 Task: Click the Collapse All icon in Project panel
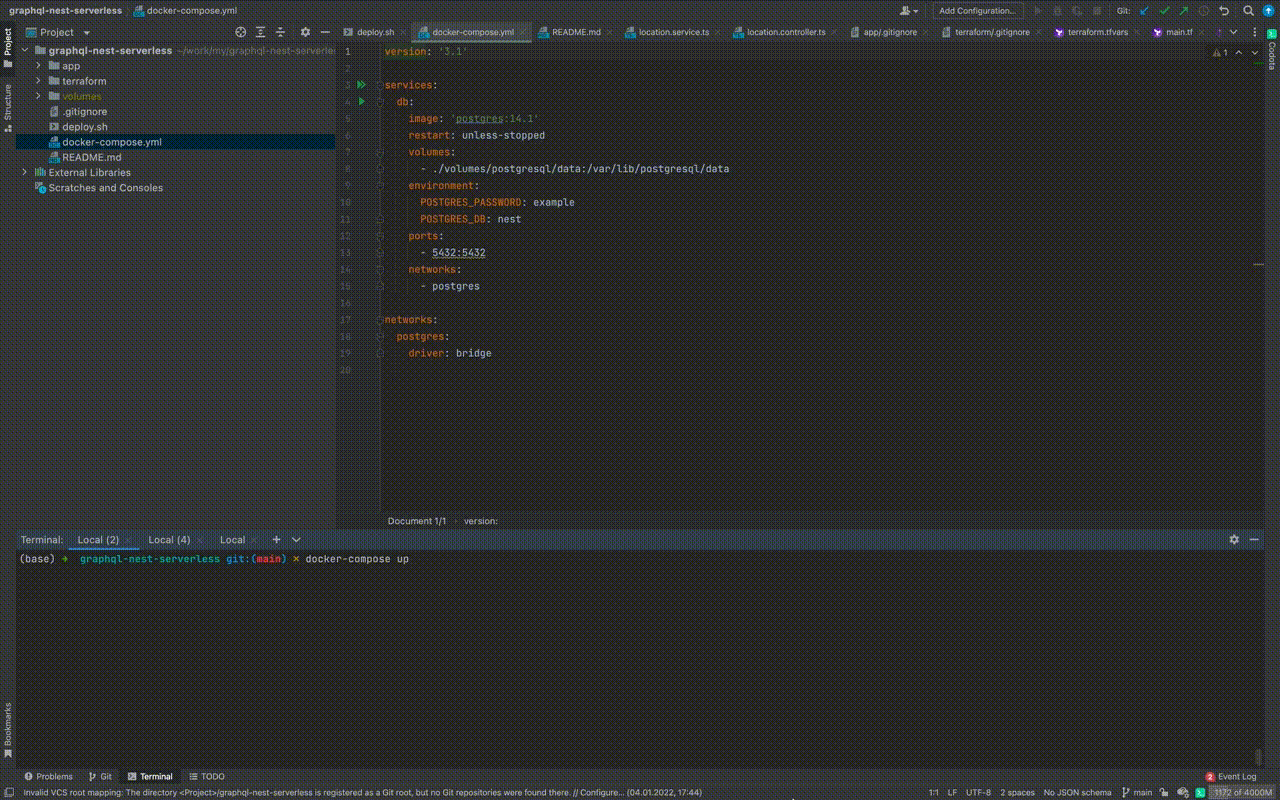(x=280, y=32)
